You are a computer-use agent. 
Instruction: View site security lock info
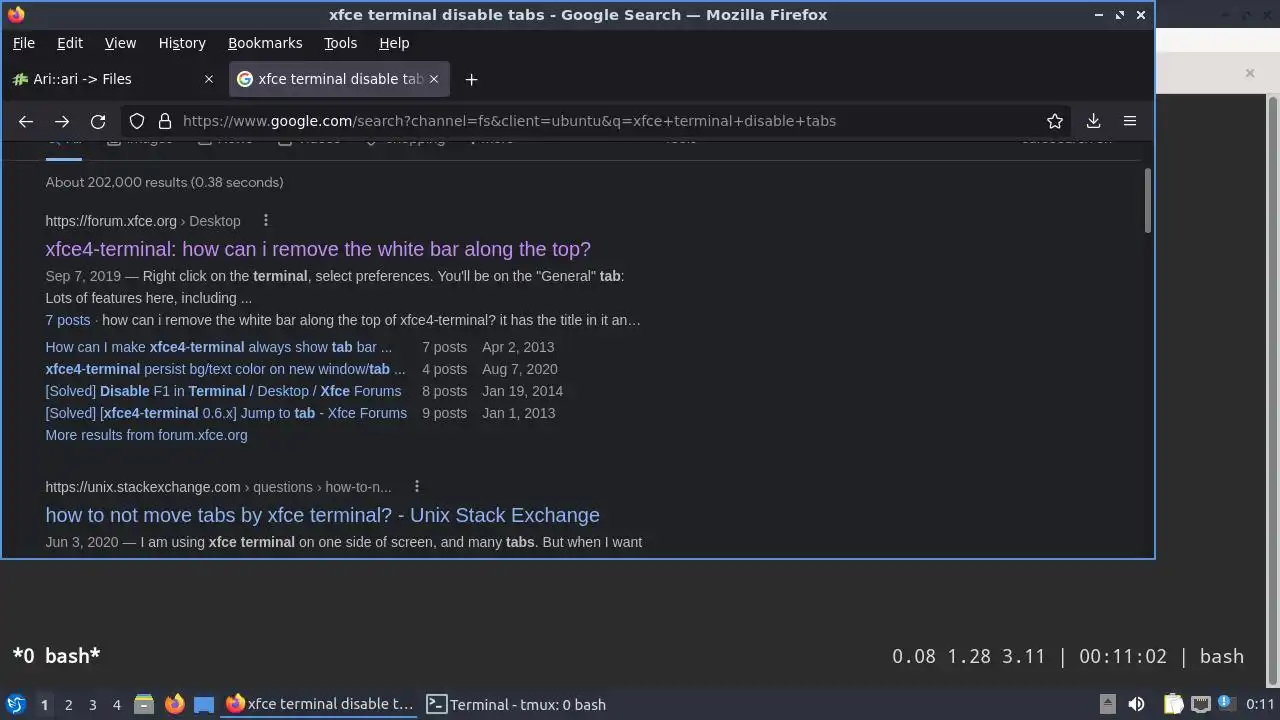tap(164, 121)
